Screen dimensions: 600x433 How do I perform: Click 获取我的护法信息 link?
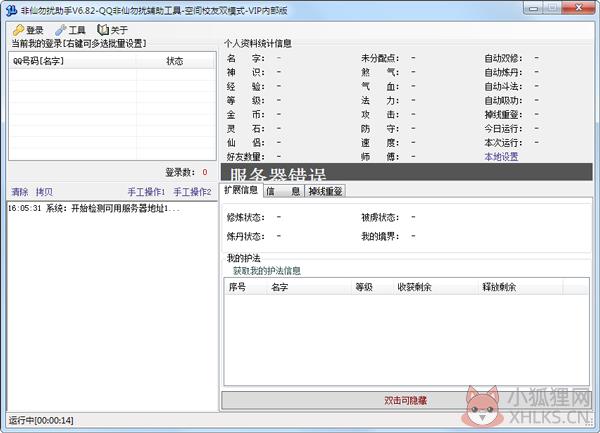267,271
